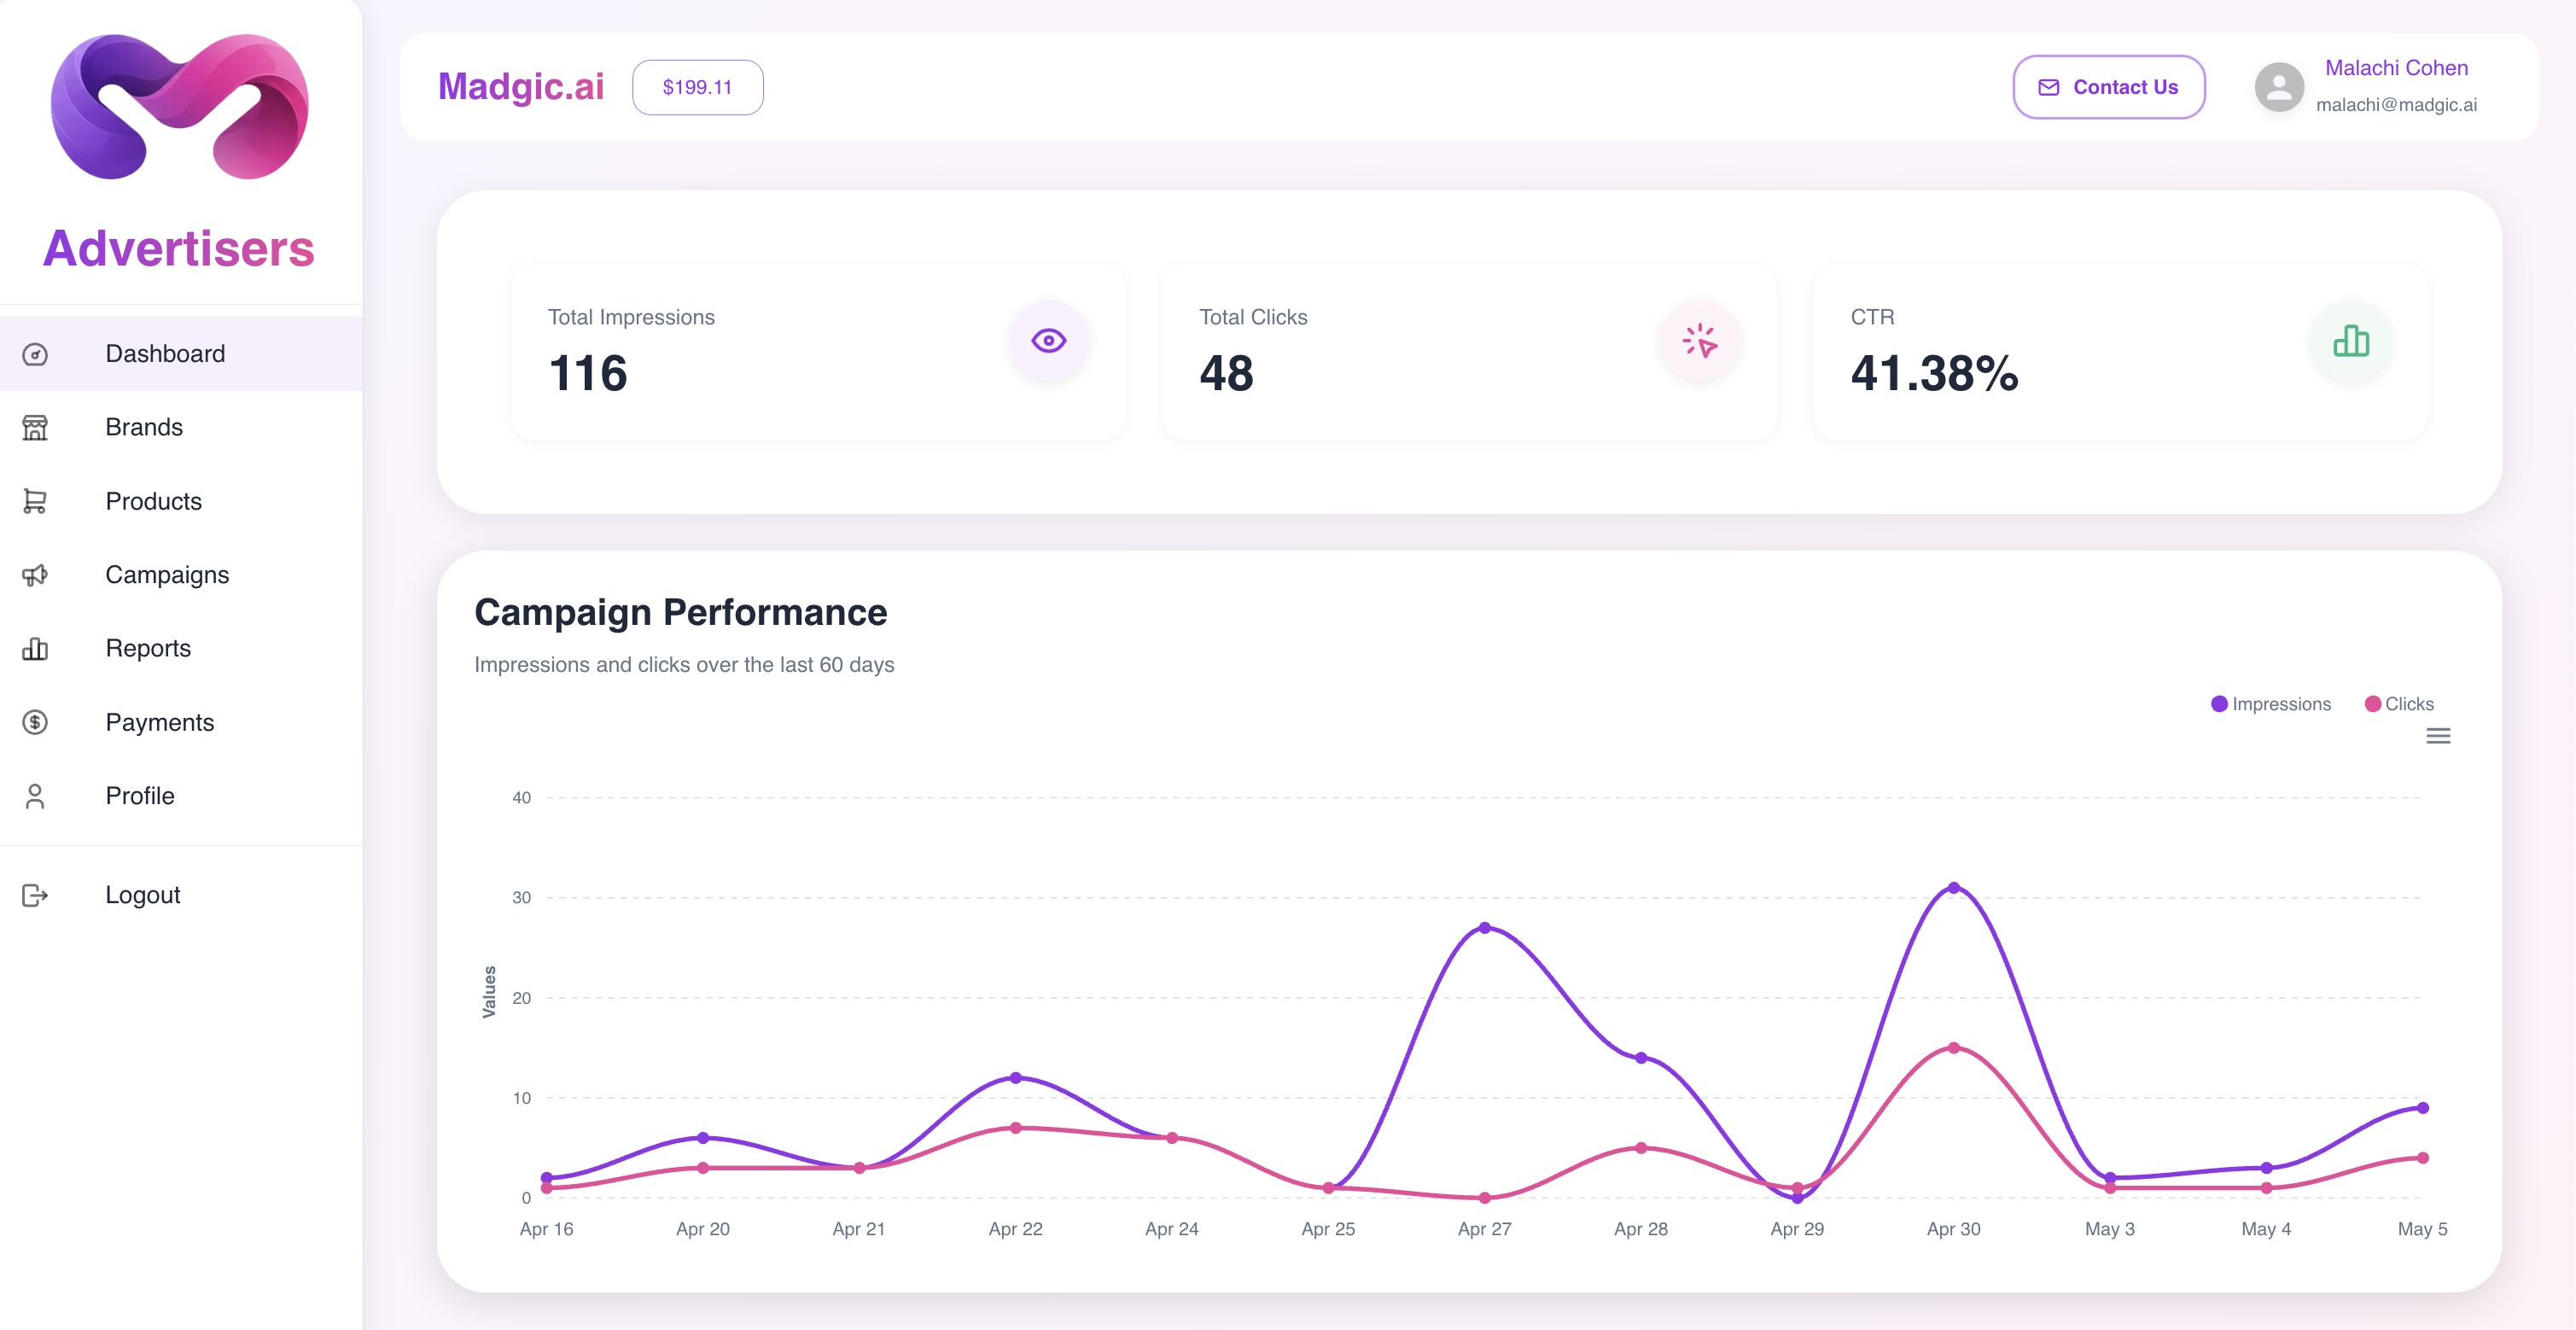
Task: Open the chart hamburger options menu
Action: pyautogui.click(x=2438, y=736)
